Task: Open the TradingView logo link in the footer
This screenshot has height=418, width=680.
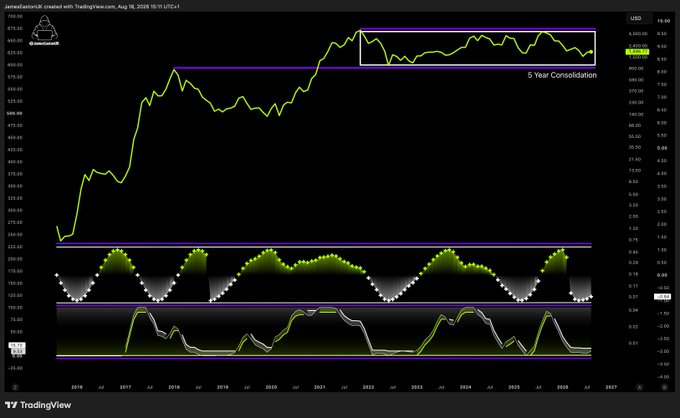Action: point(38,405)
